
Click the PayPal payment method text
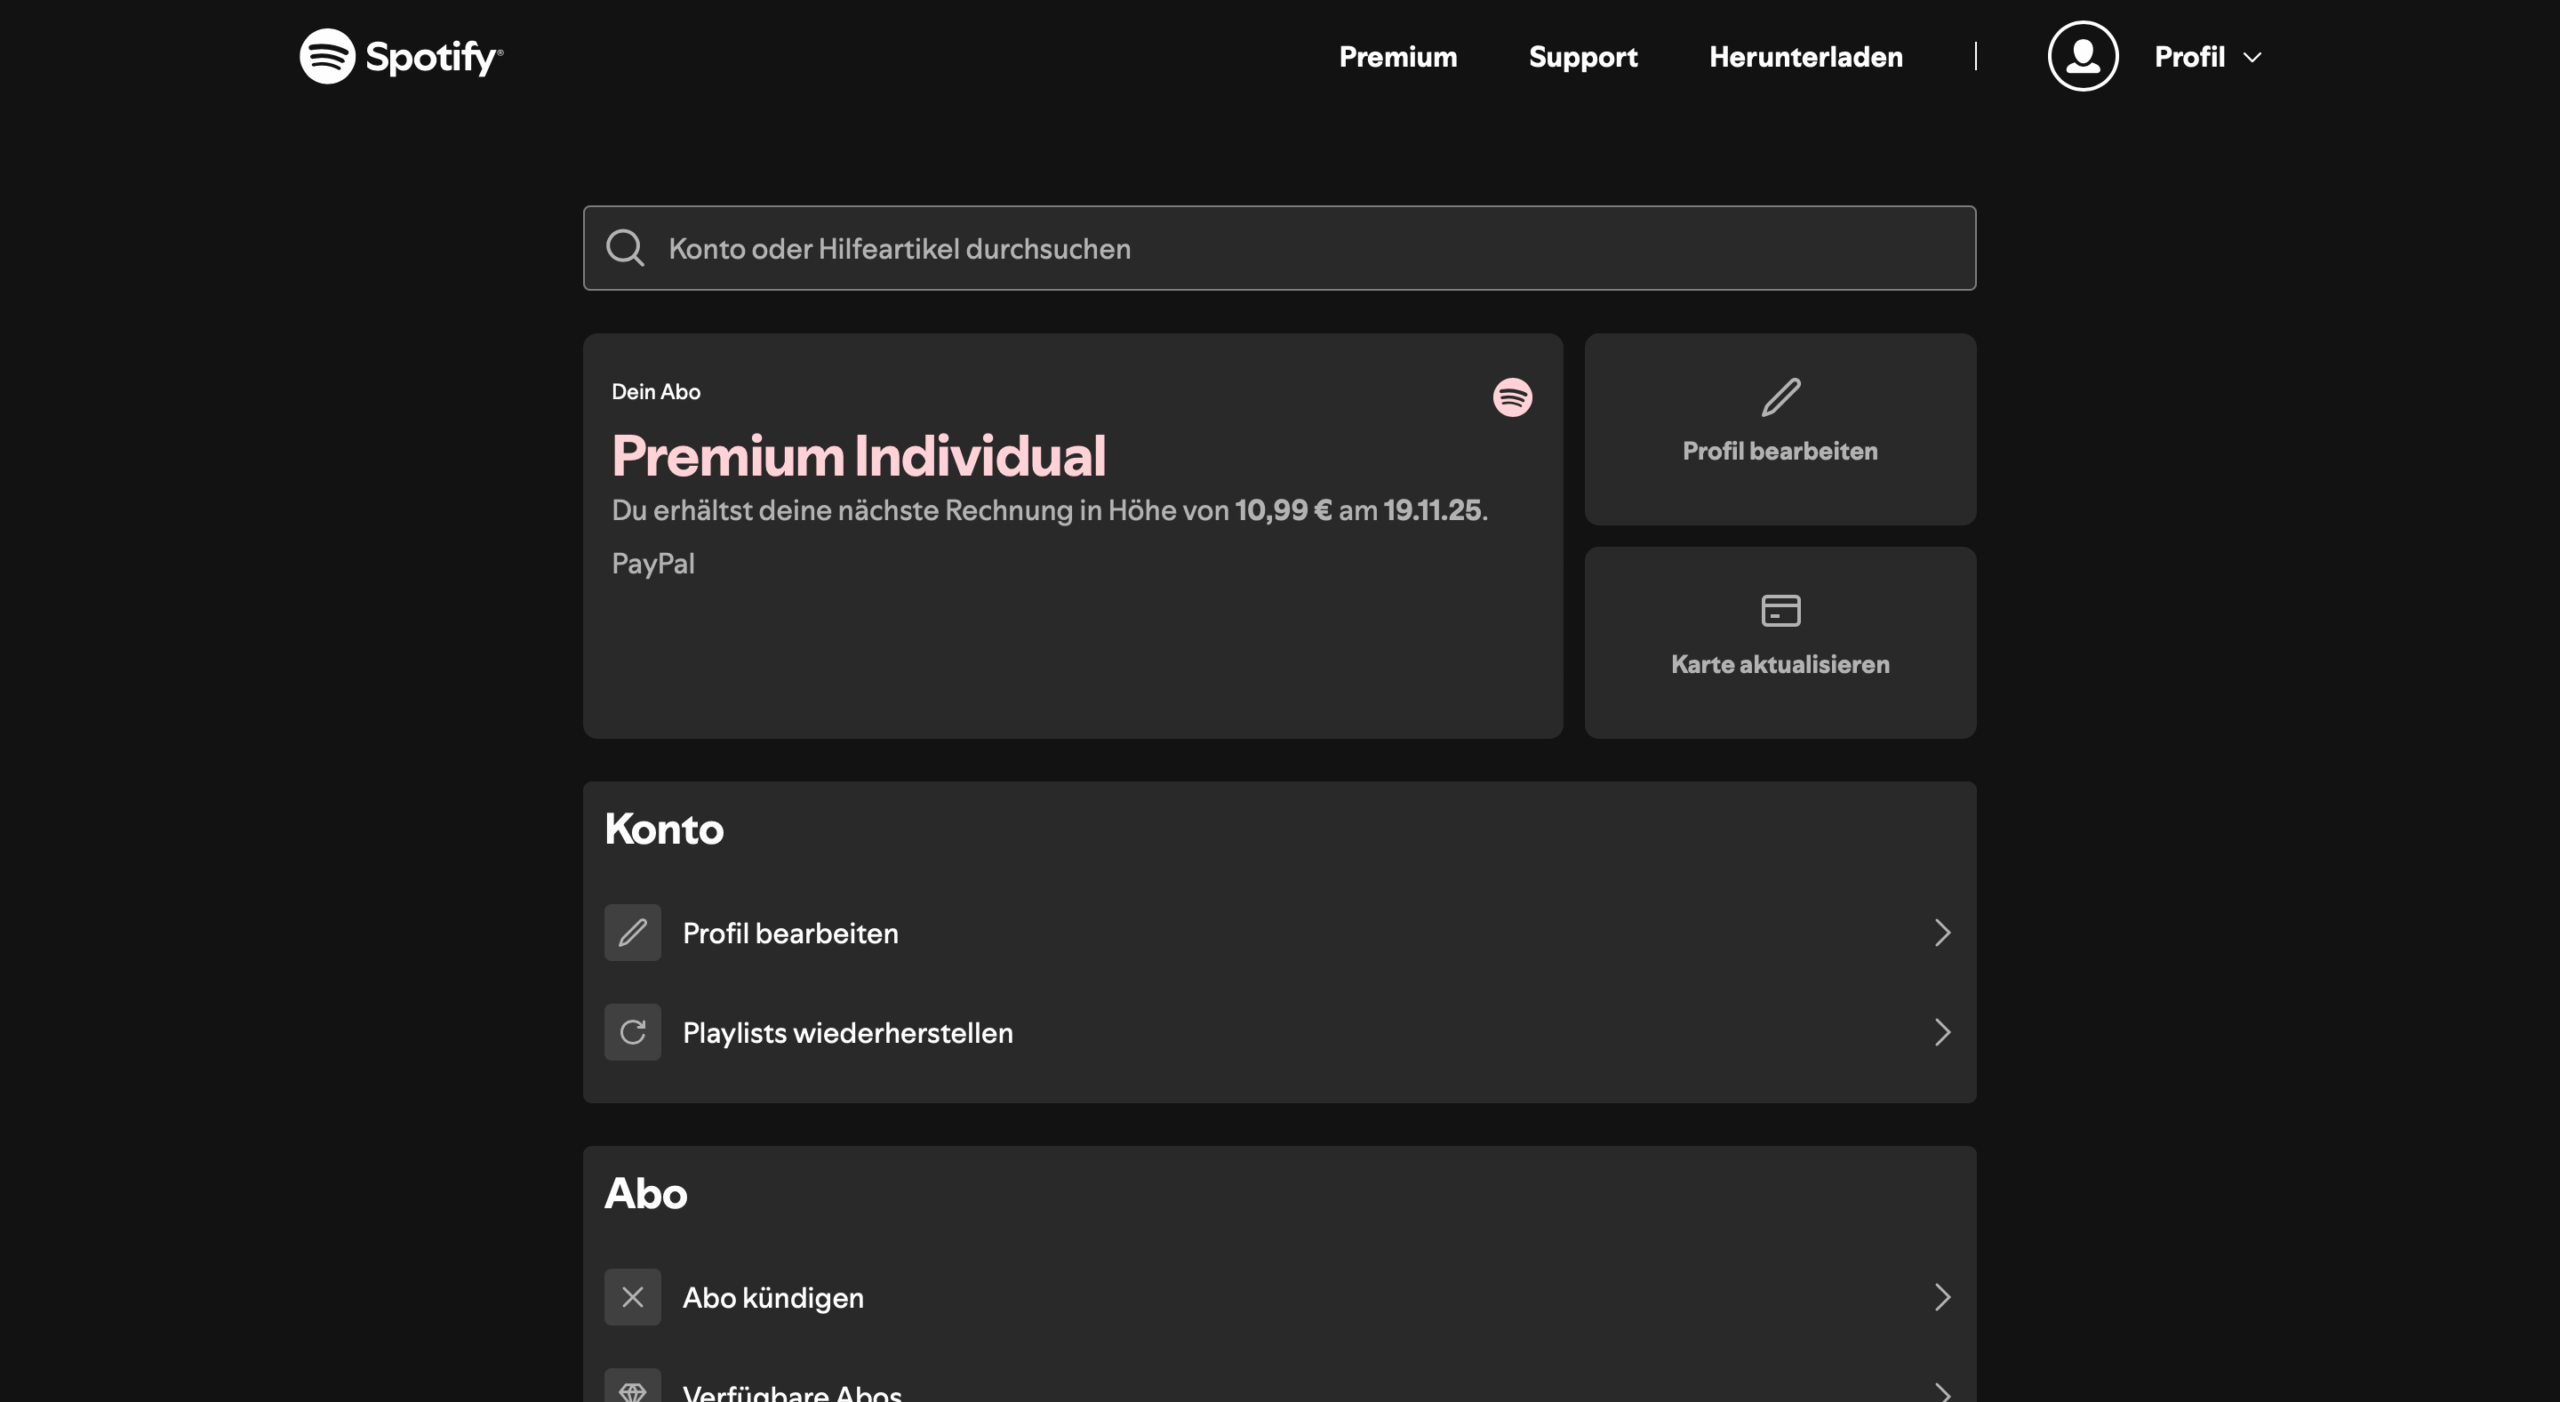(x=653, y=564)
